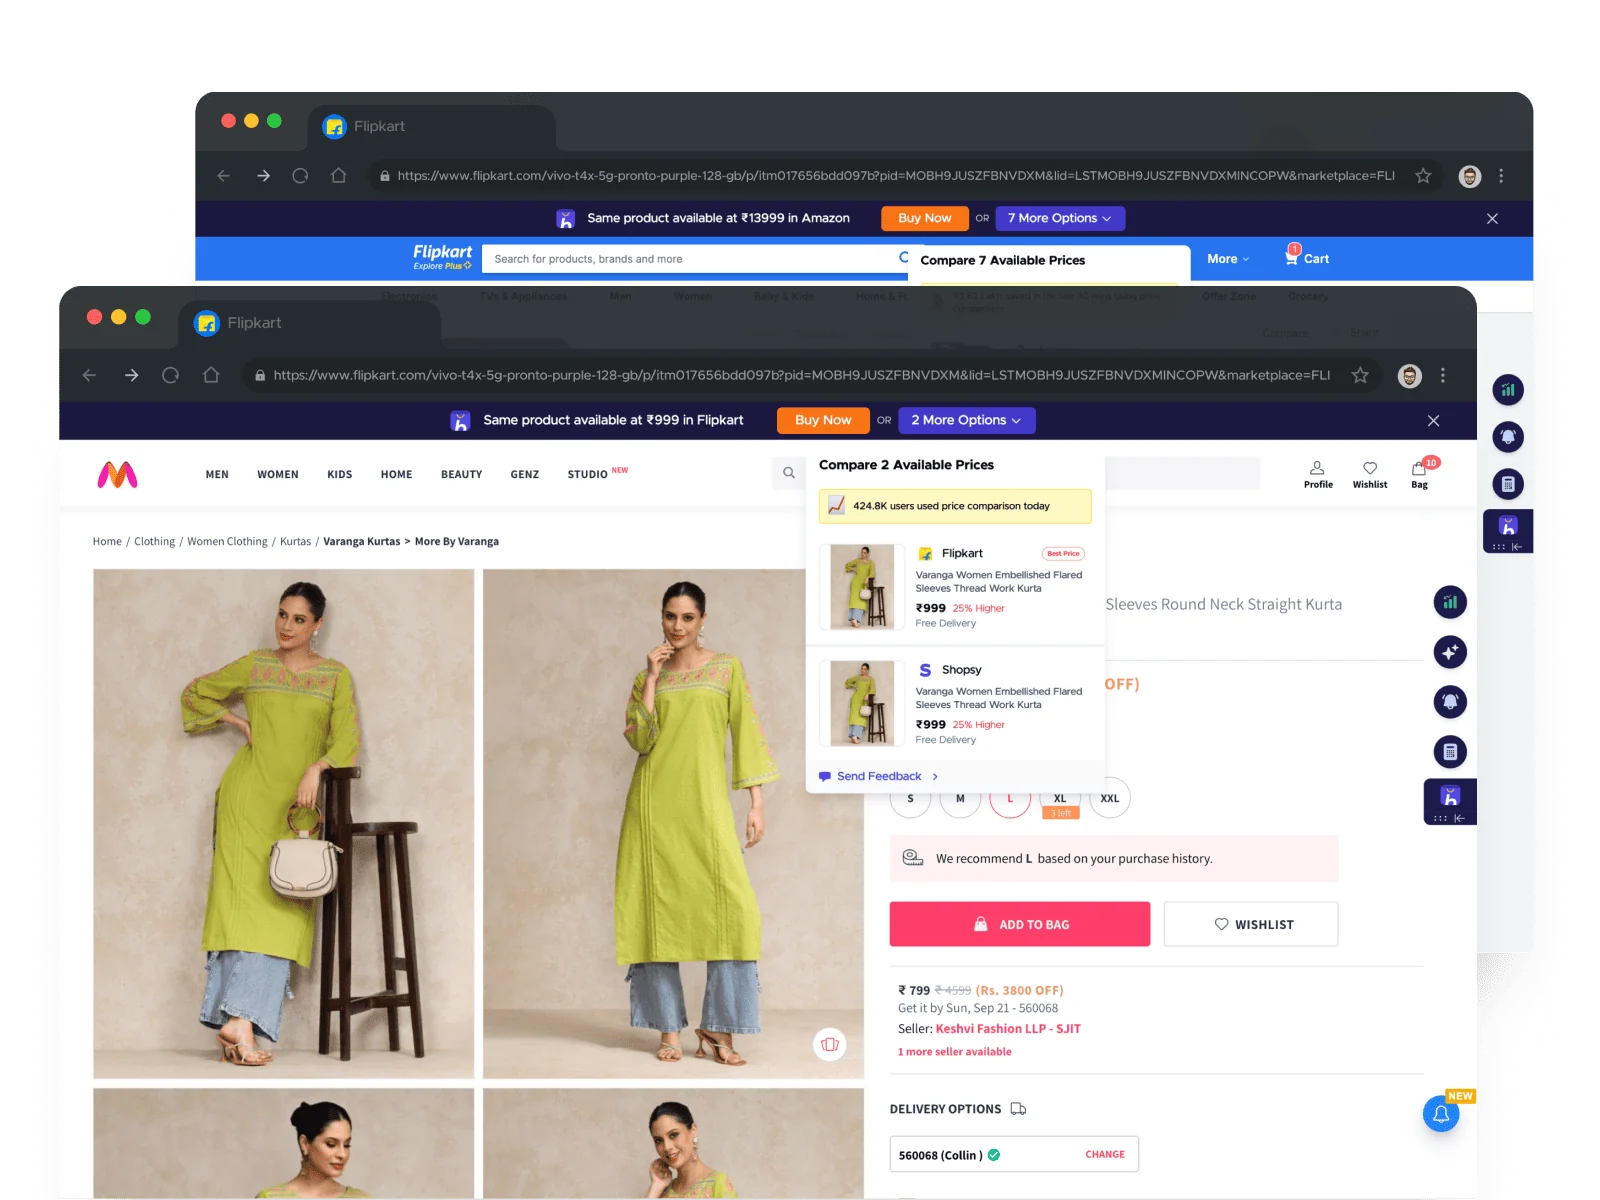
Task: Open the WOMEN menu
Action: coord(278,475)
